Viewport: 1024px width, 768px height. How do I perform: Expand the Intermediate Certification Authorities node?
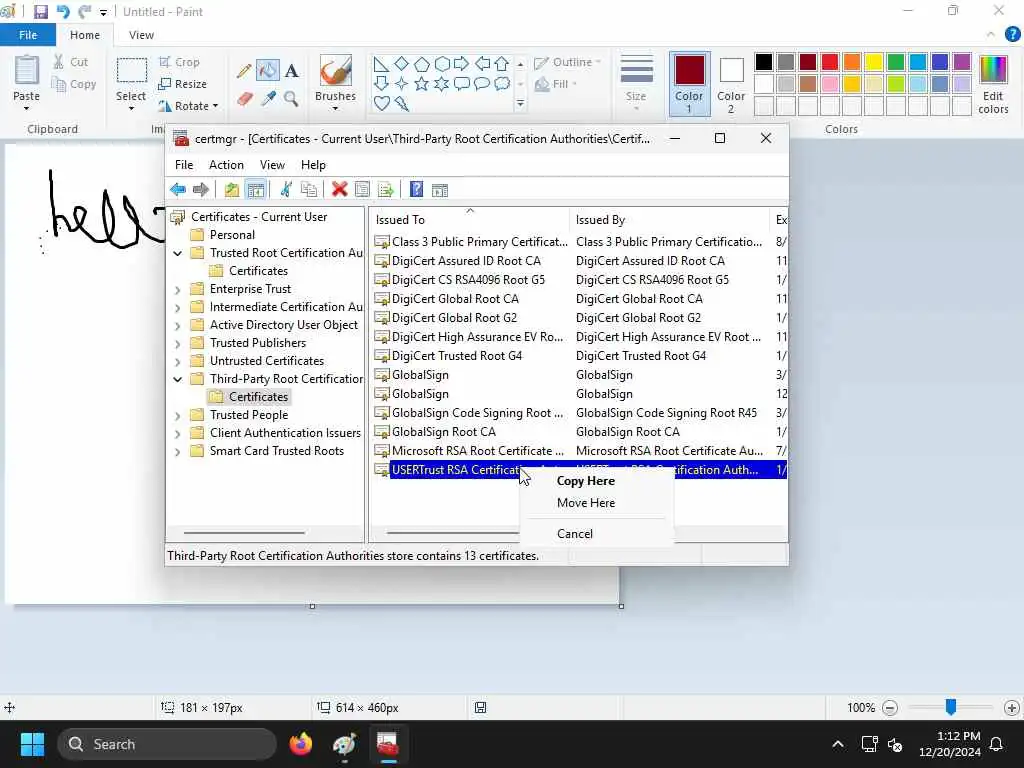[x=178, y=308]
